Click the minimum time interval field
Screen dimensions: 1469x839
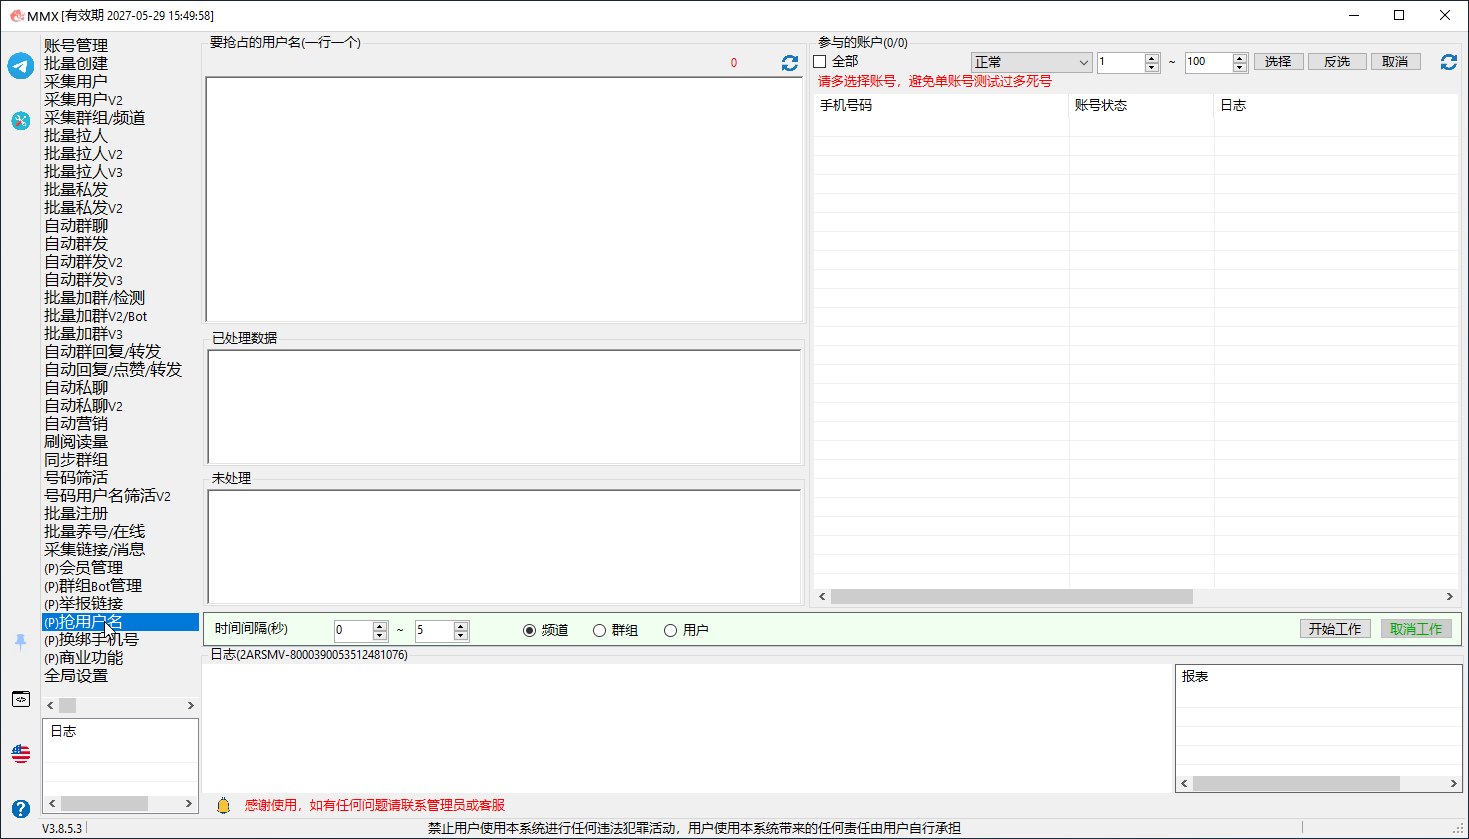click(353, 630)
